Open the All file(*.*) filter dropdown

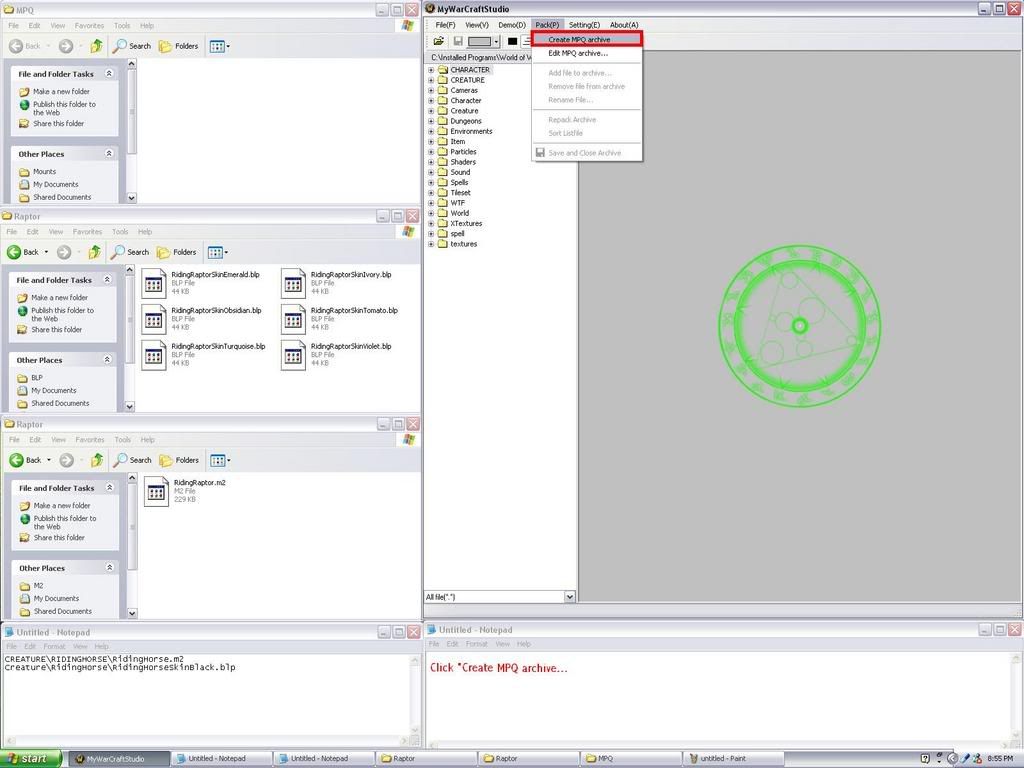pyautogui.click(x=569, y=597)
